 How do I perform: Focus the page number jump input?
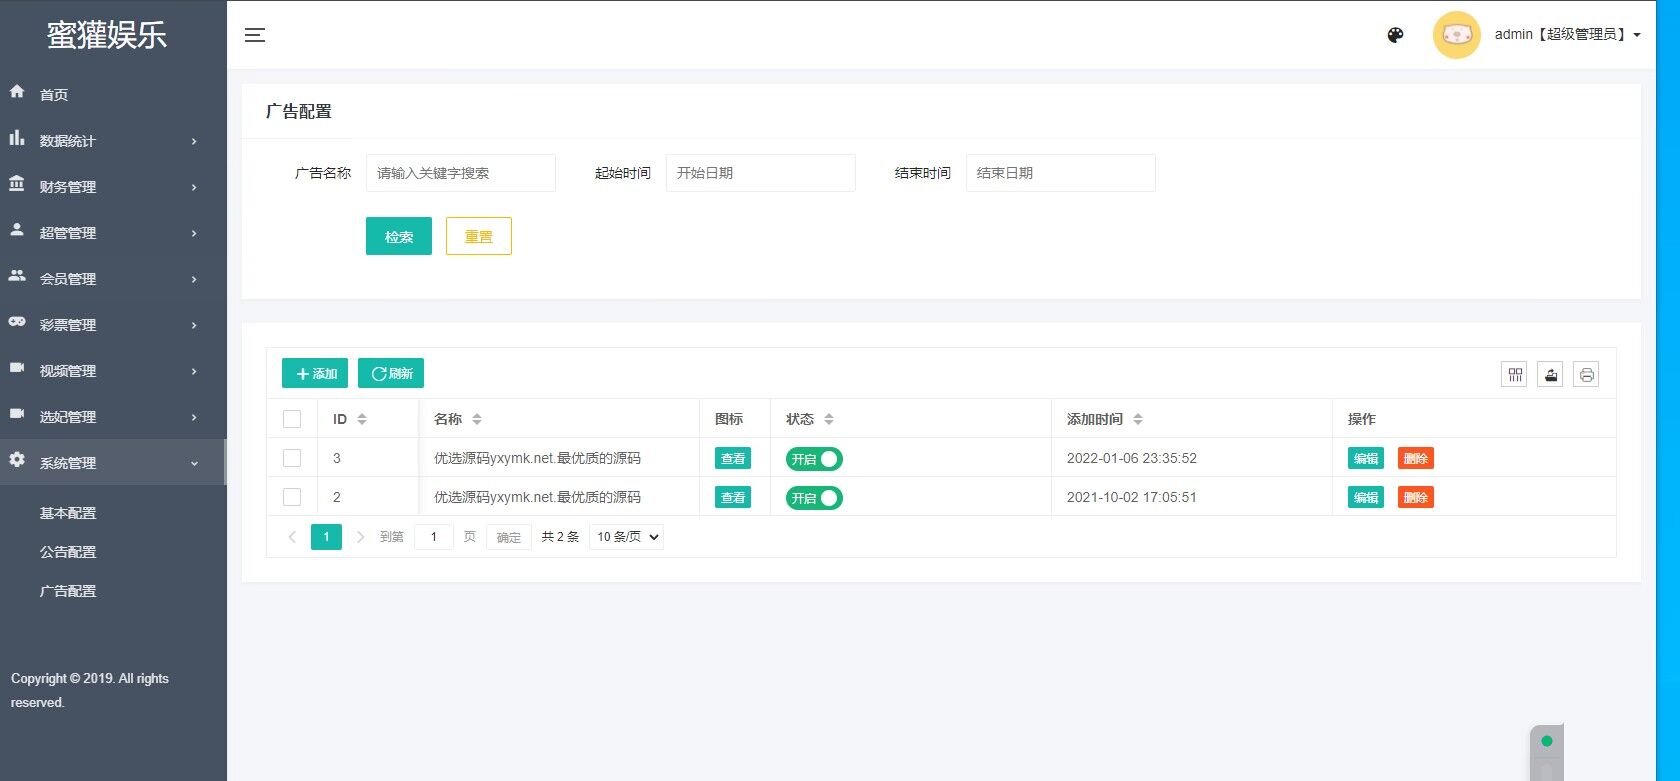coord(434,537)
